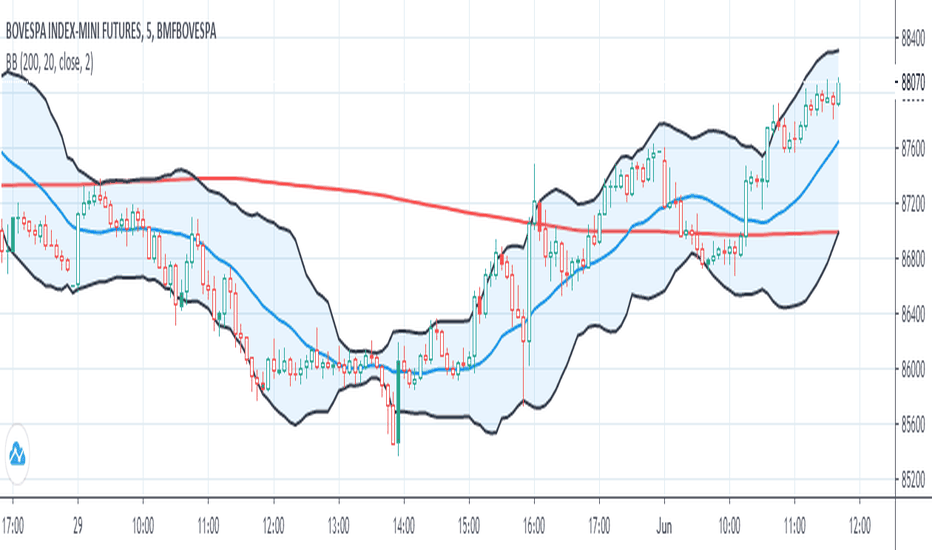The image size is (932, 550).
Task: Select the 88400 price axis label
Action: 913,40
